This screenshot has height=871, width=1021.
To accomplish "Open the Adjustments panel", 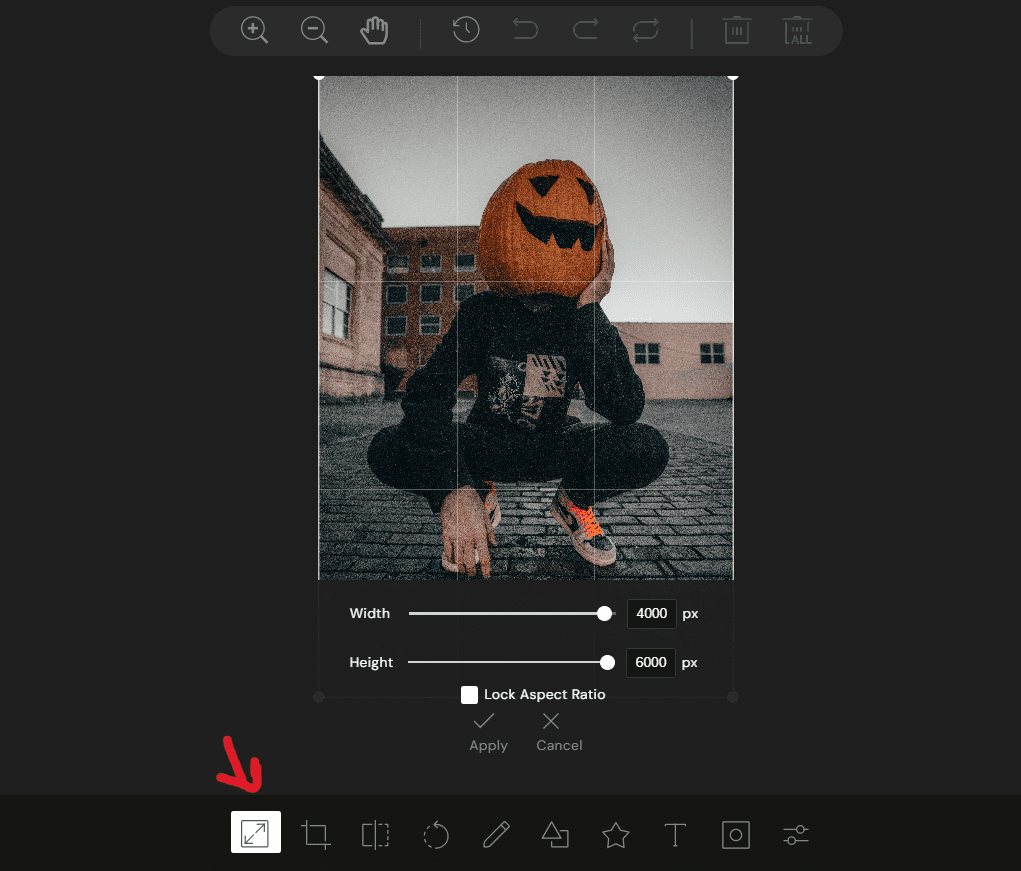I will [x=795, y=835].
